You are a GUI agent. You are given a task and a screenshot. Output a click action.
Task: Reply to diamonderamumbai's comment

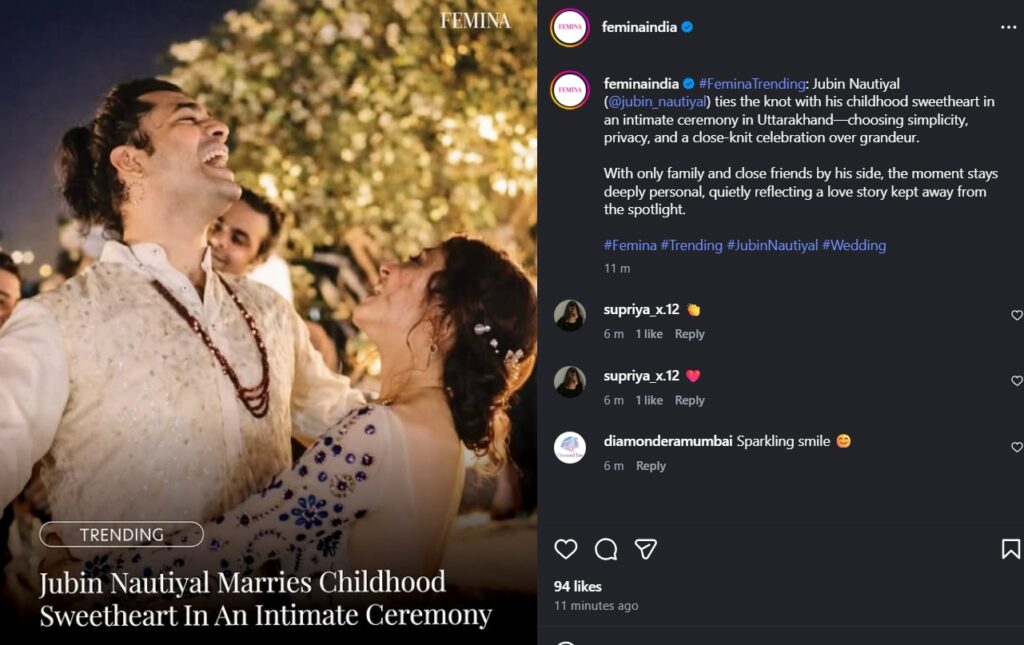tap(650, 466)
